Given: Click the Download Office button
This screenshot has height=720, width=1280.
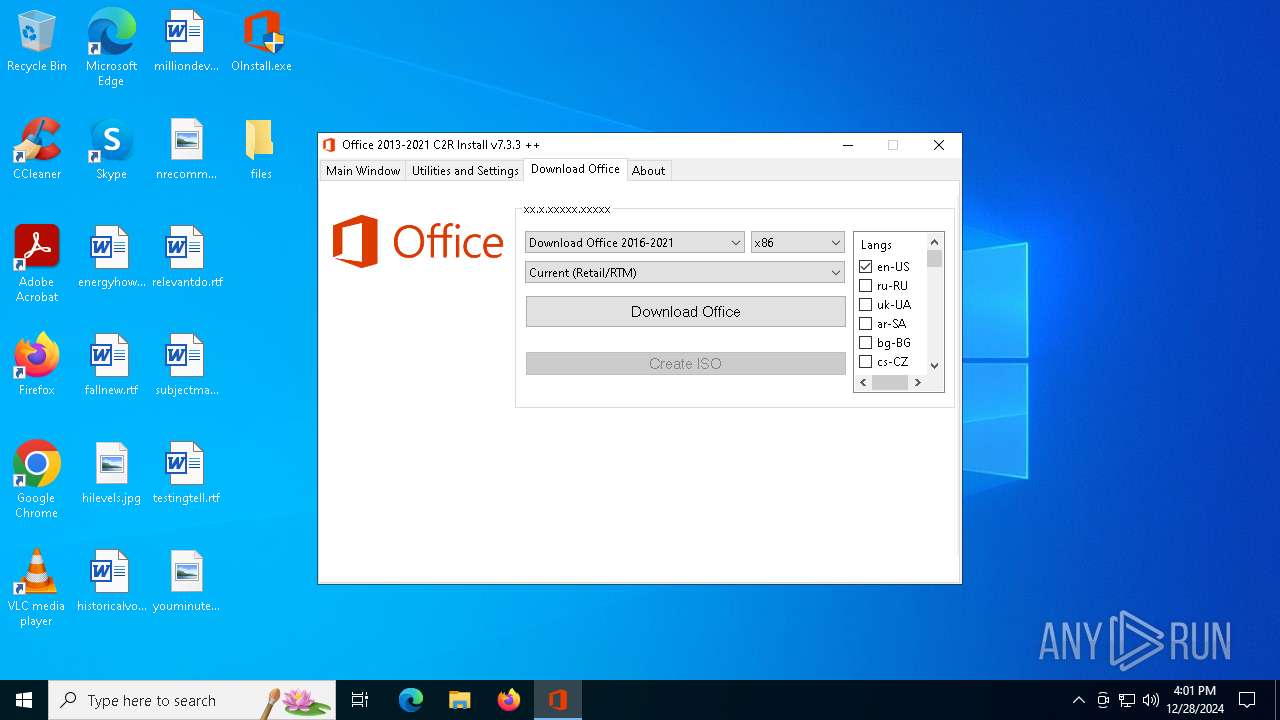Looking at the screenshot, I should pos(686,312).
